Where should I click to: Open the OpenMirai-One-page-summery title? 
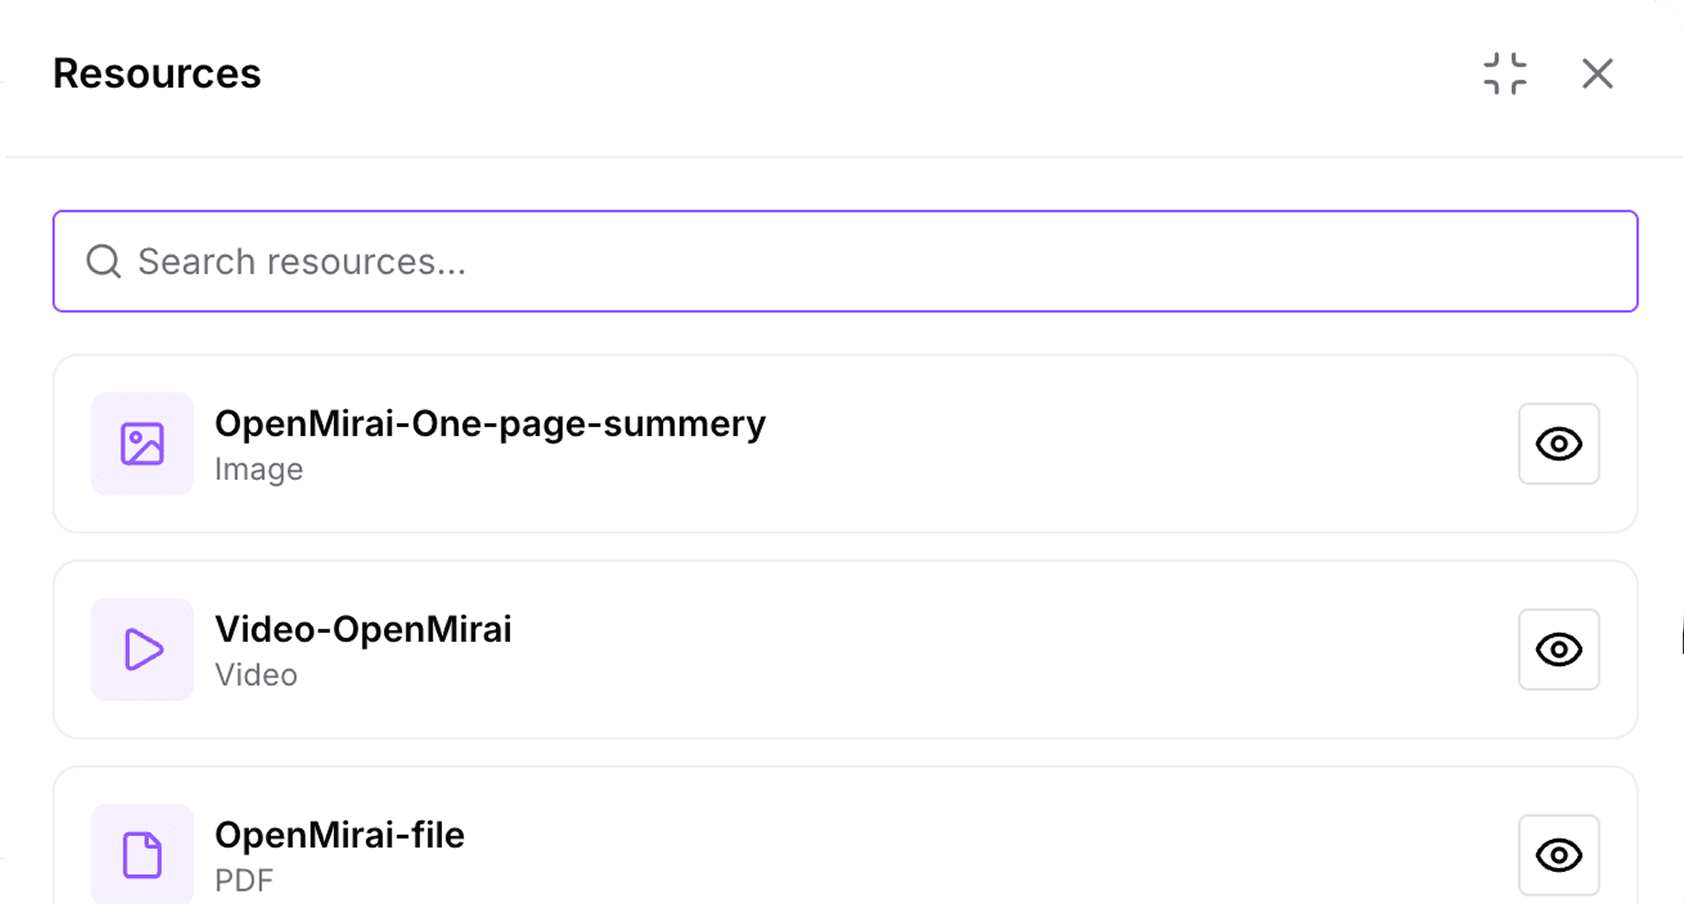tap(490, 424)
